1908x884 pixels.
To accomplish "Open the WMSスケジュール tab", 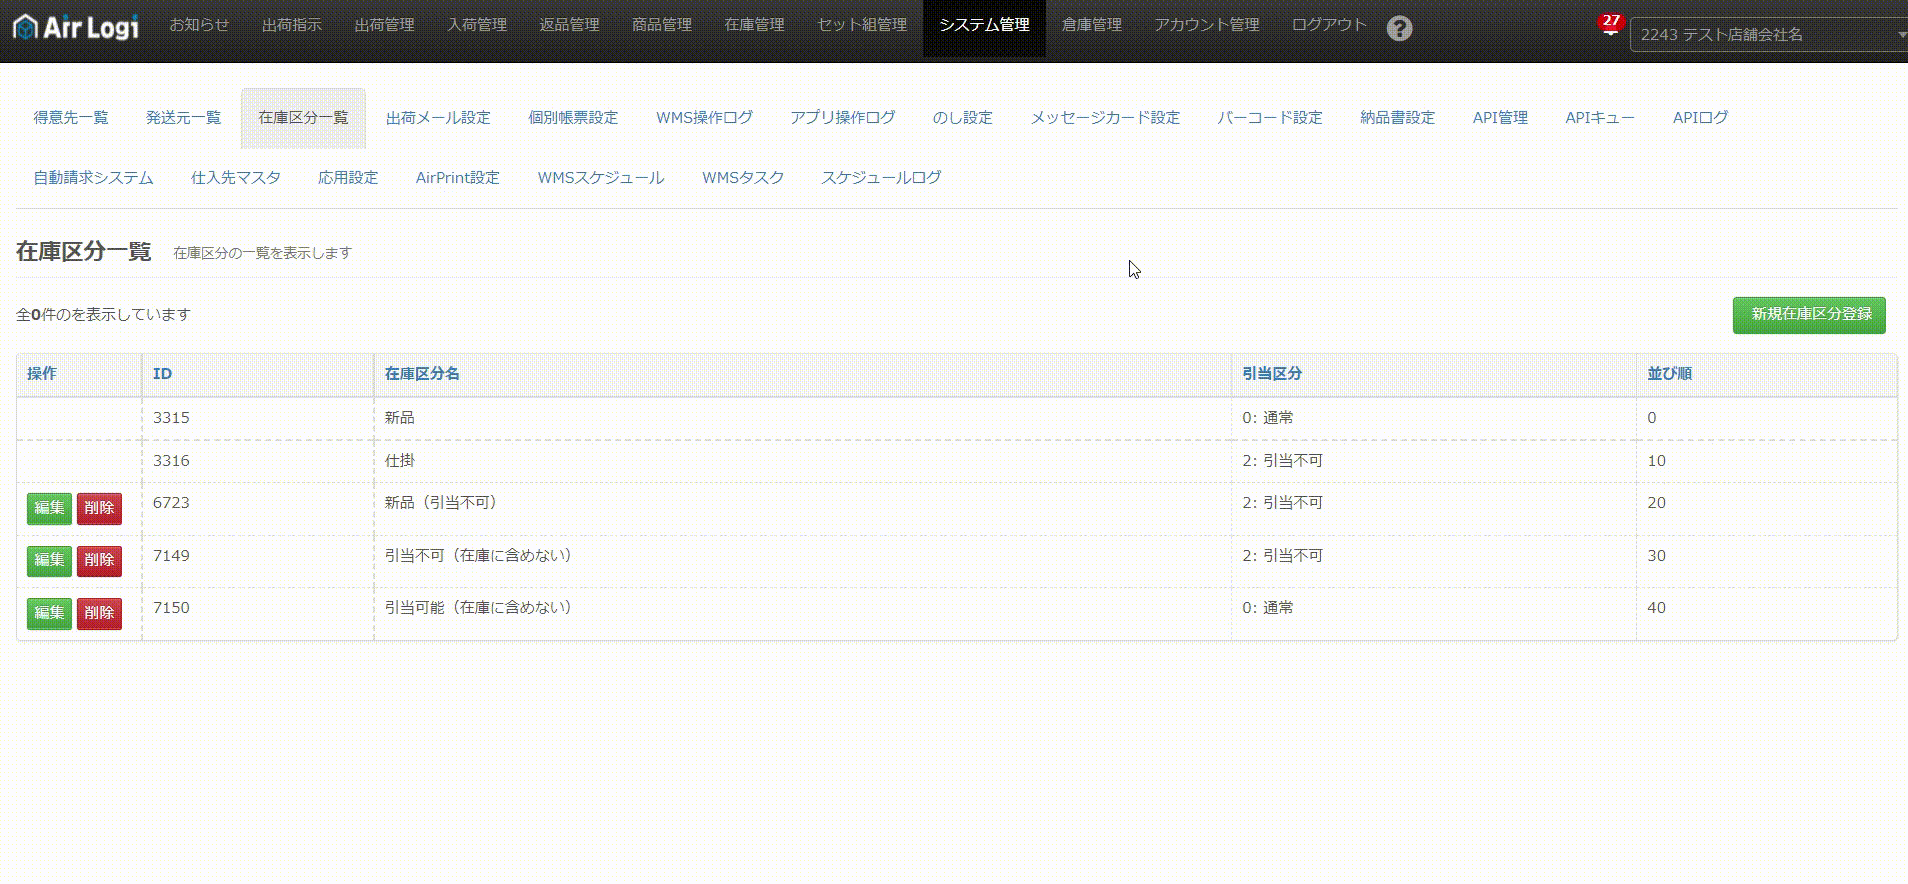I will click(600, 178).
